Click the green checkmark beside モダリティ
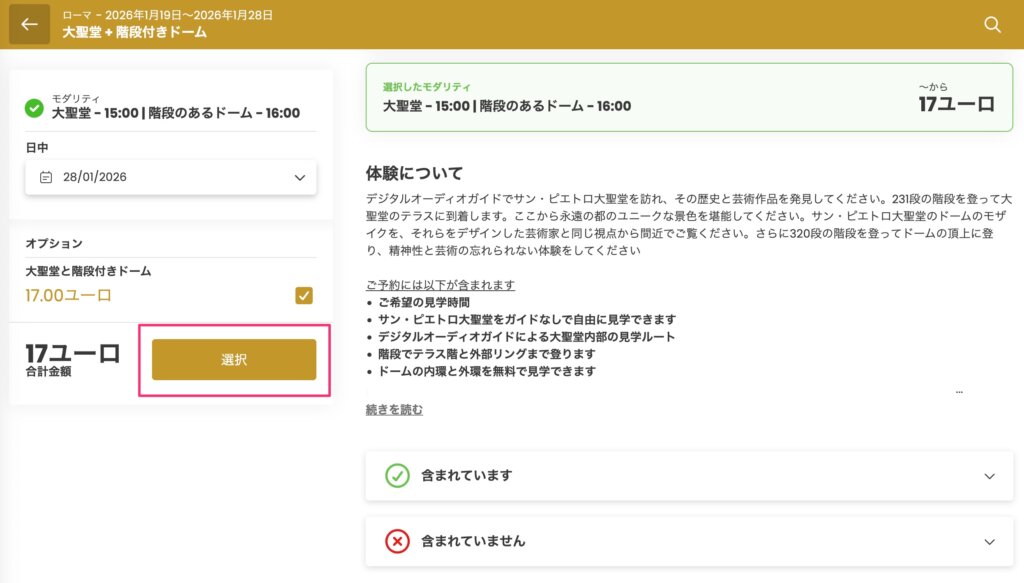Image resolution: width=1024 pixels, height=583 pixels. [x=34, y=107]
